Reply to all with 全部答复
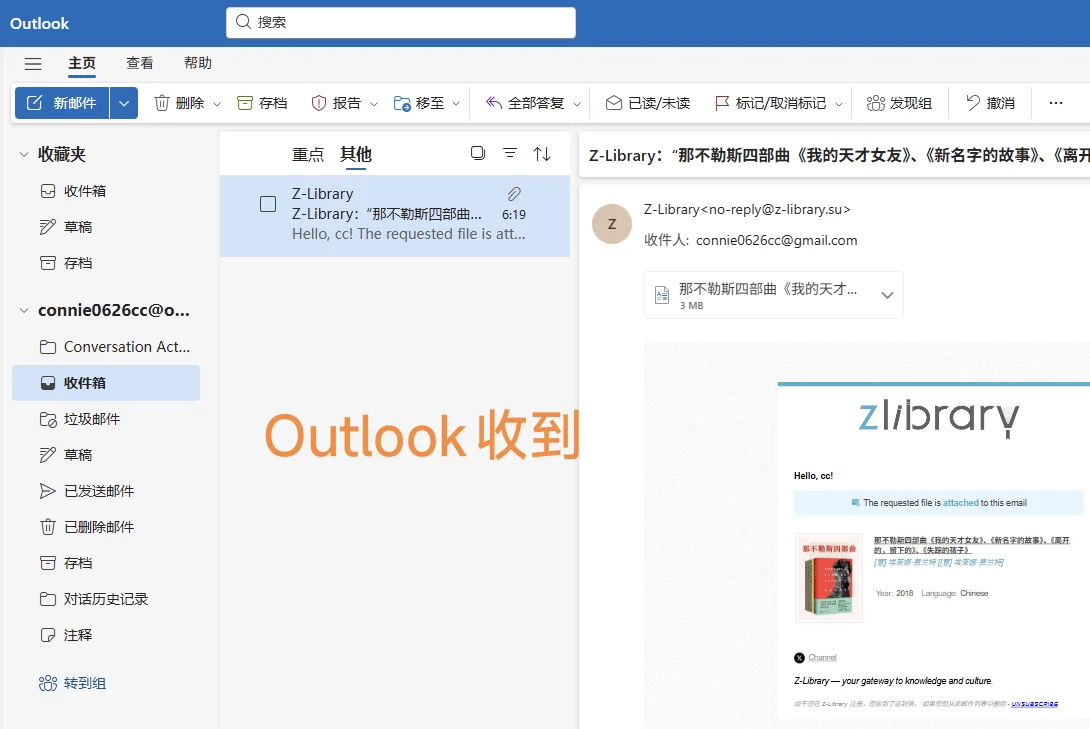Viewport: 1090px width, 729px height. 525,103
